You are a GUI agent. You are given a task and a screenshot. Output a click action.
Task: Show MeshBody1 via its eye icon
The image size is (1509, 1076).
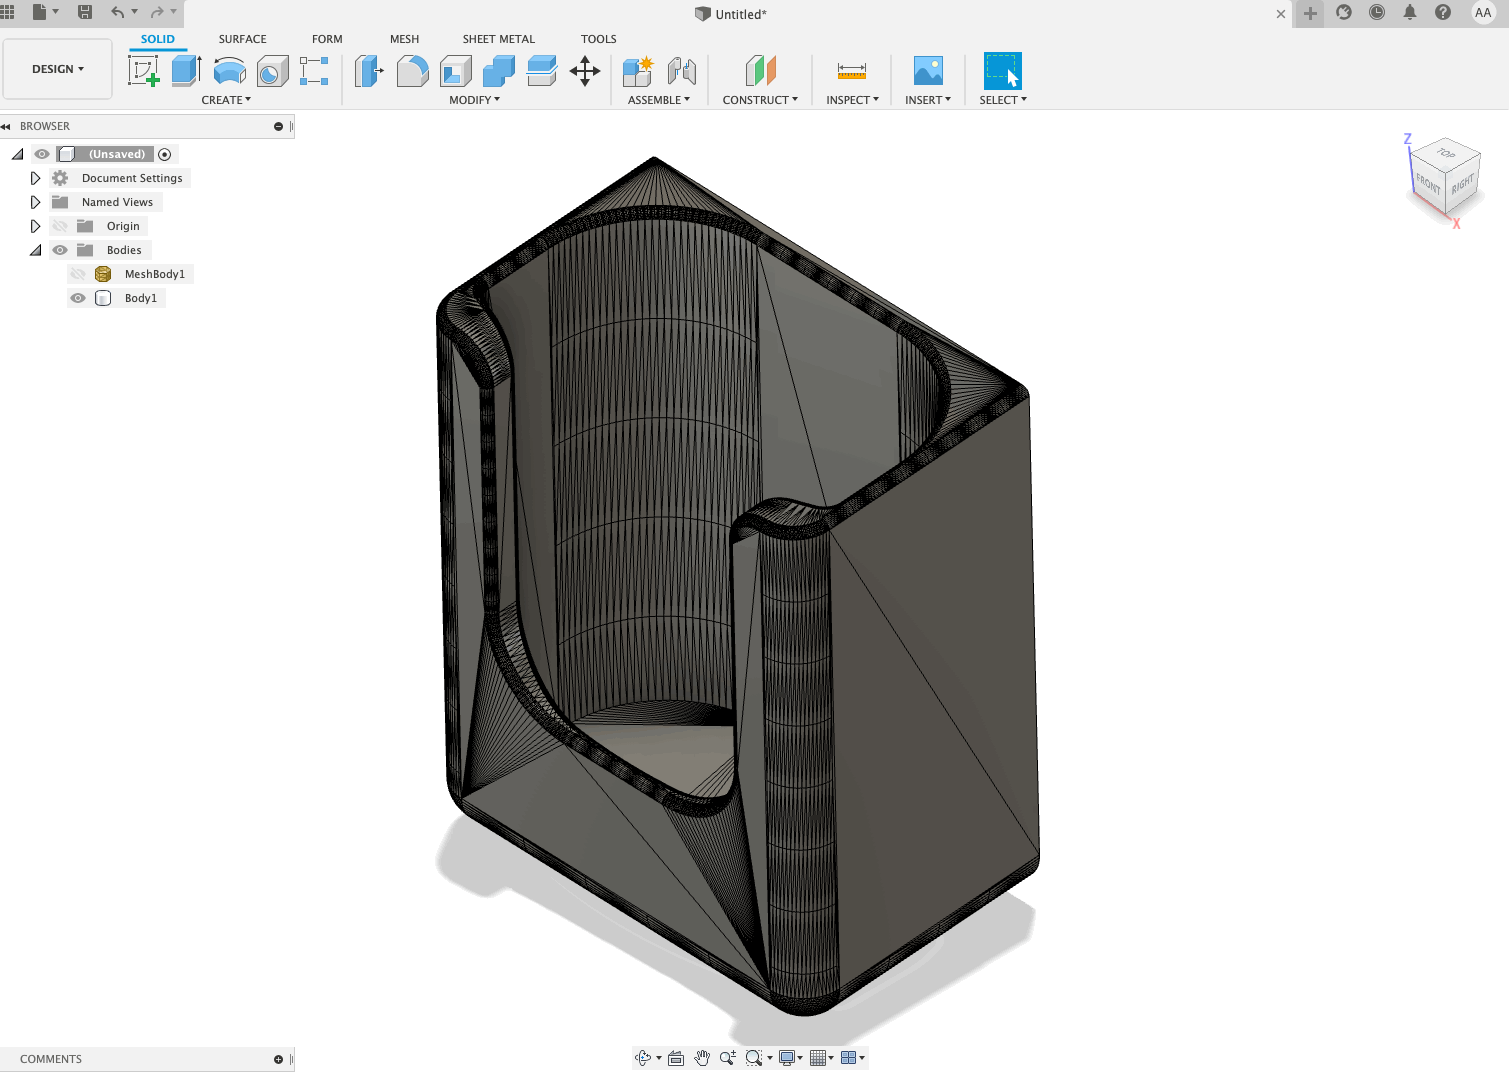pyautogui.click(x=78, y=274)
